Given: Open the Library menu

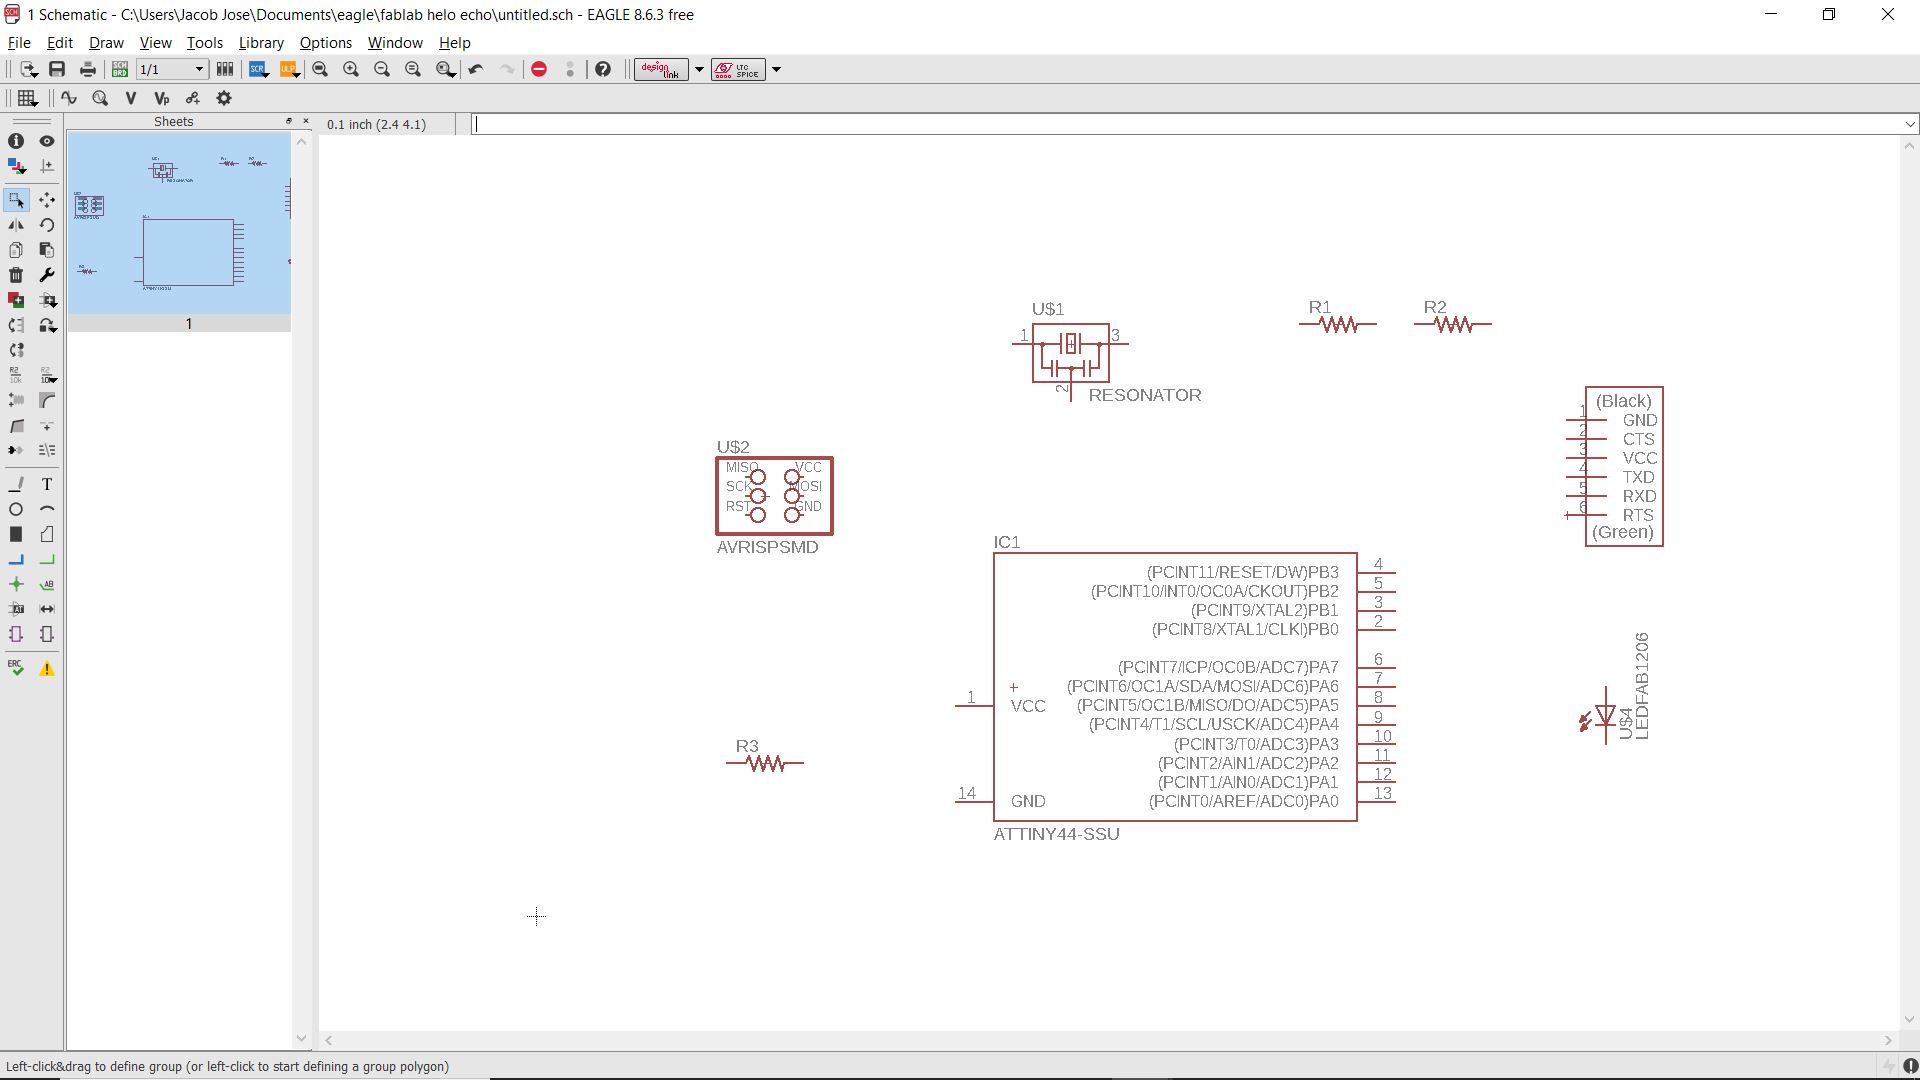Looking at the screenshot, I should [x=261, y=43].
